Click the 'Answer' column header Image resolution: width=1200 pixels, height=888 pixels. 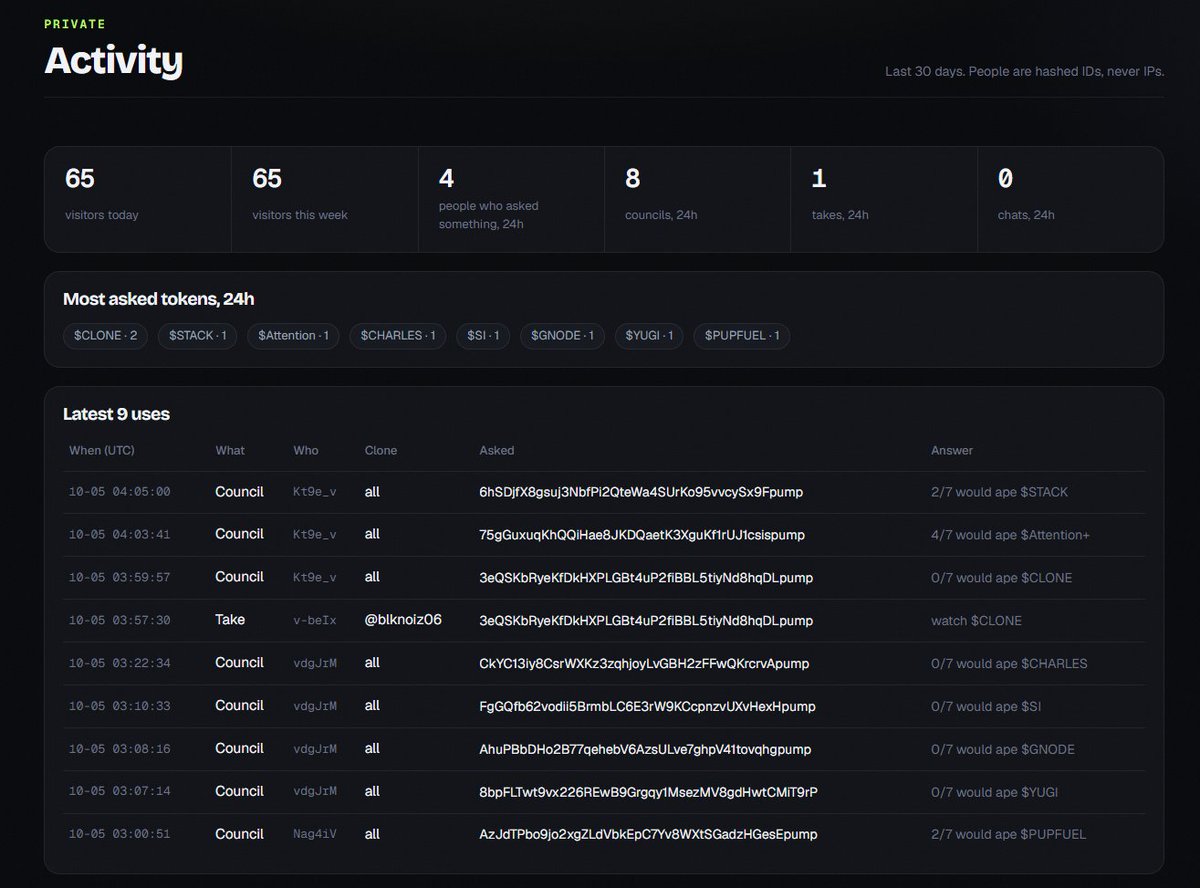coord(952,451)
